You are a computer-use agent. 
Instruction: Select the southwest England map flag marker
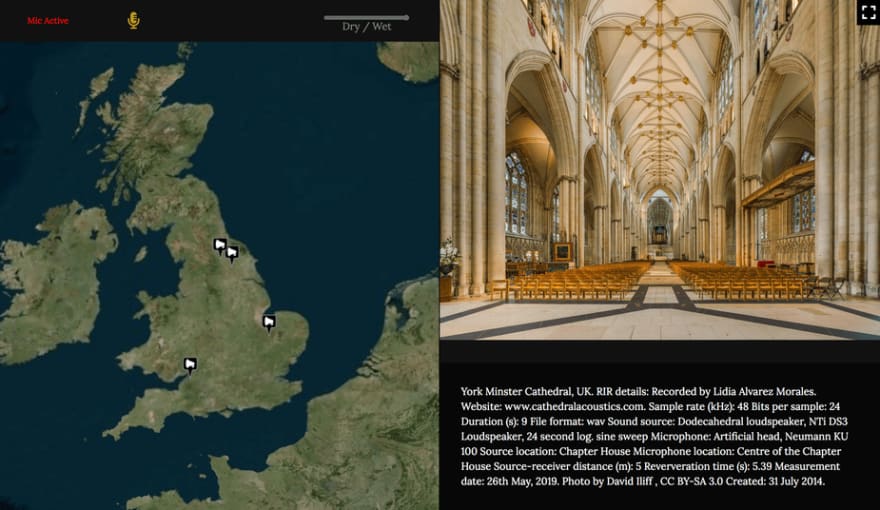tap(190, 366)
